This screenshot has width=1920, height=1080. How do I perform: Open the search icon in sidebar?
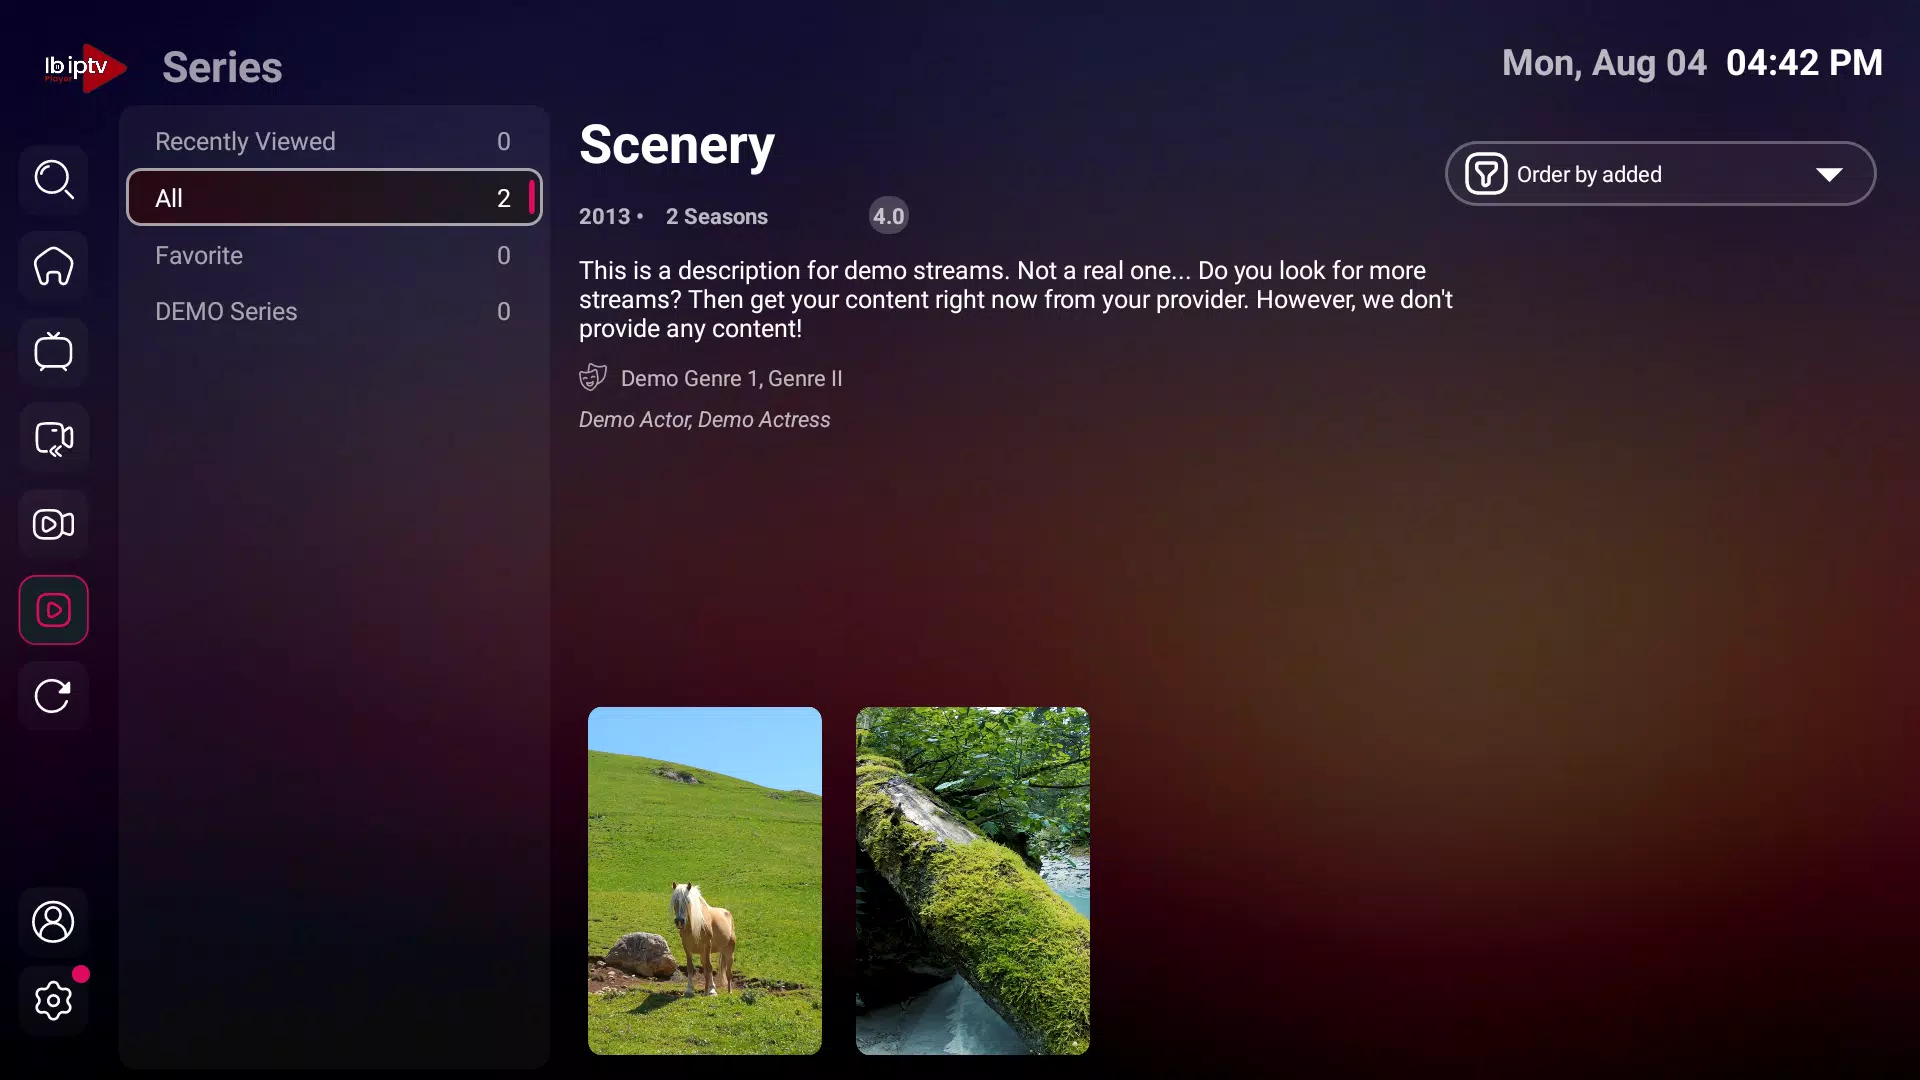54,180
